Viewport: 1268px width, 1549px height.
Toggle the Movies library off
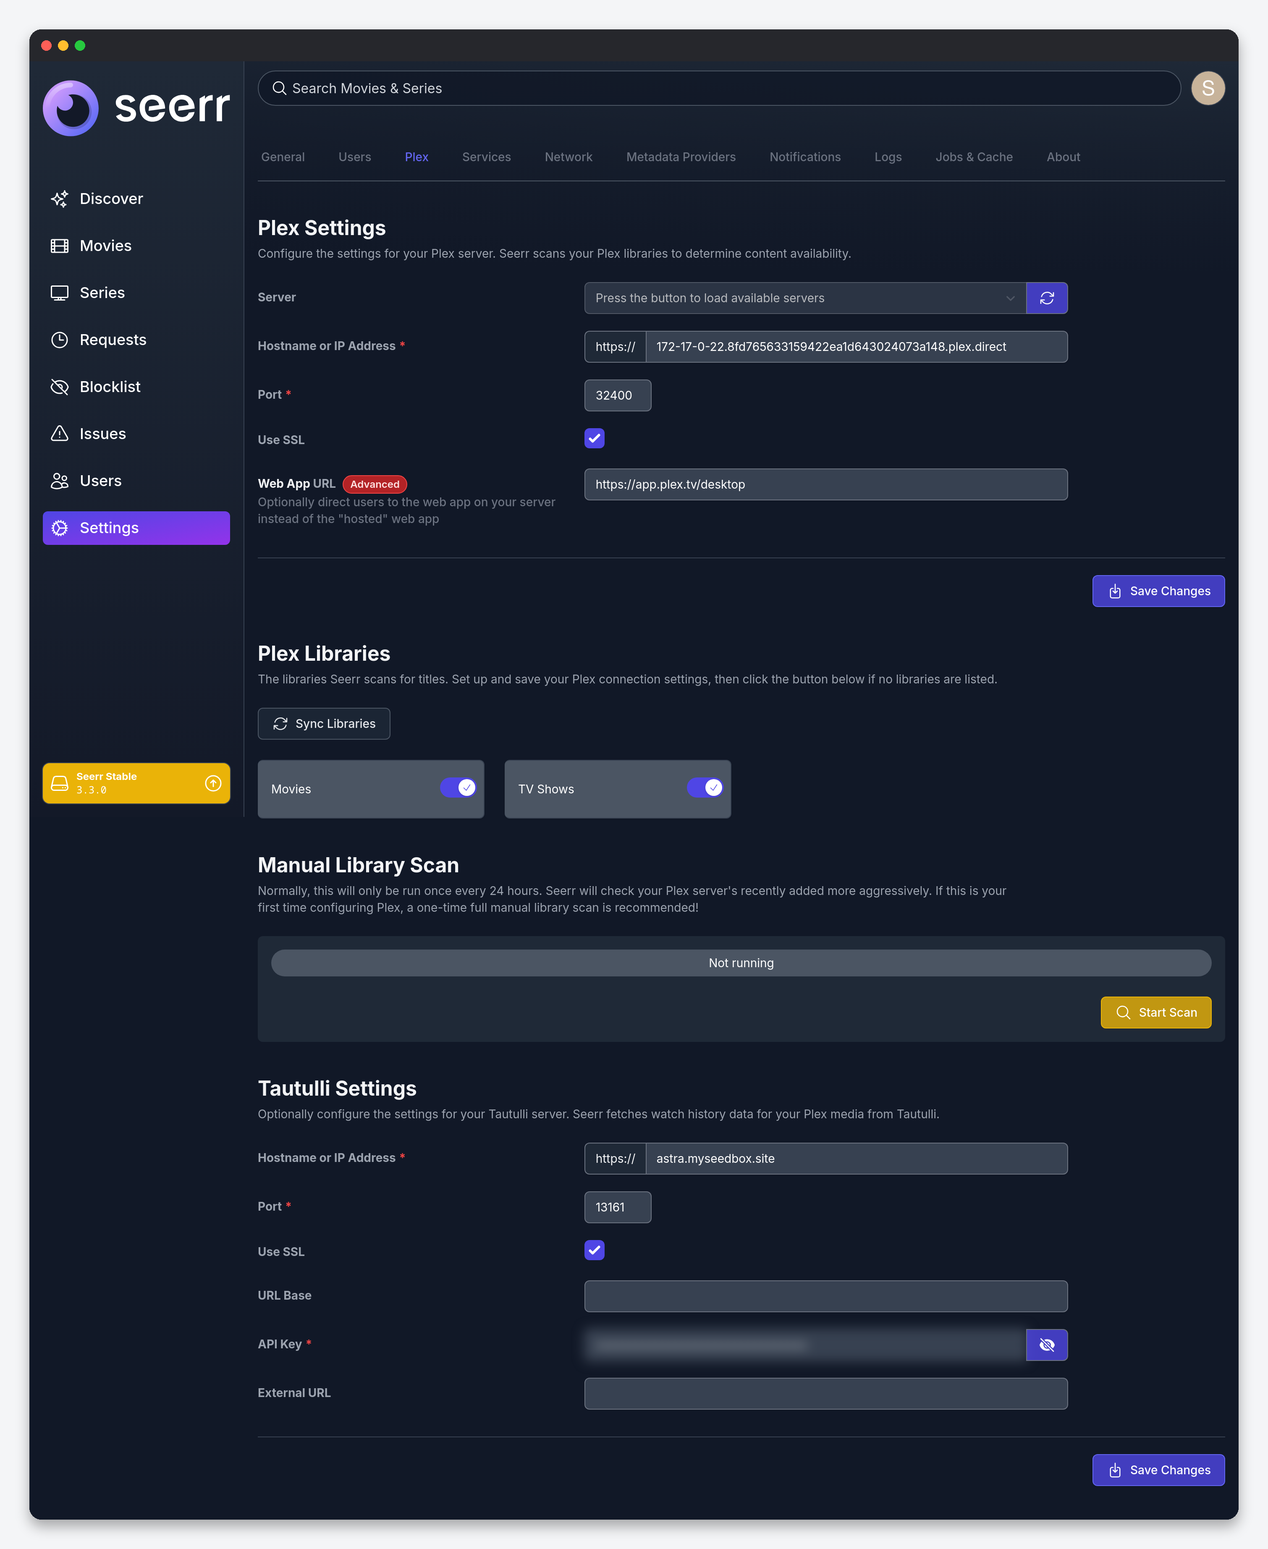458,788
